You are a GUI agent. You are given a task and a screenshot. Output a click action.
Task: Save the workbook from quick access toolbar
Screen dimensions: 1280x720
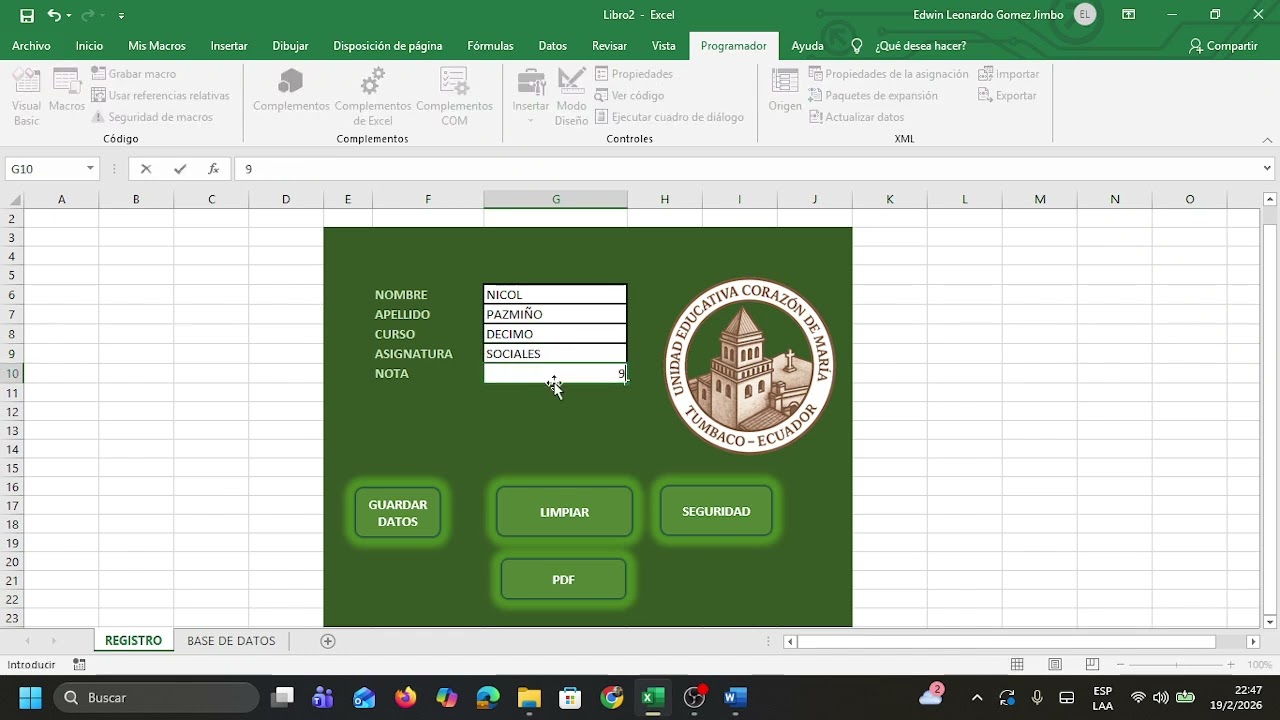pos(27,15)
